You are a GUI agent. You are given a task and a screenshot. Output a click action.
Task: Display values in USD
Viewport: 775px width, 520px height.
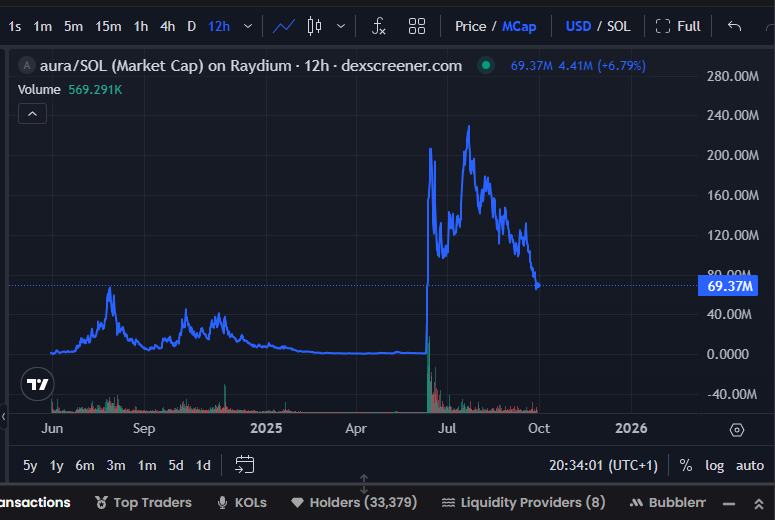coord(578,26)
